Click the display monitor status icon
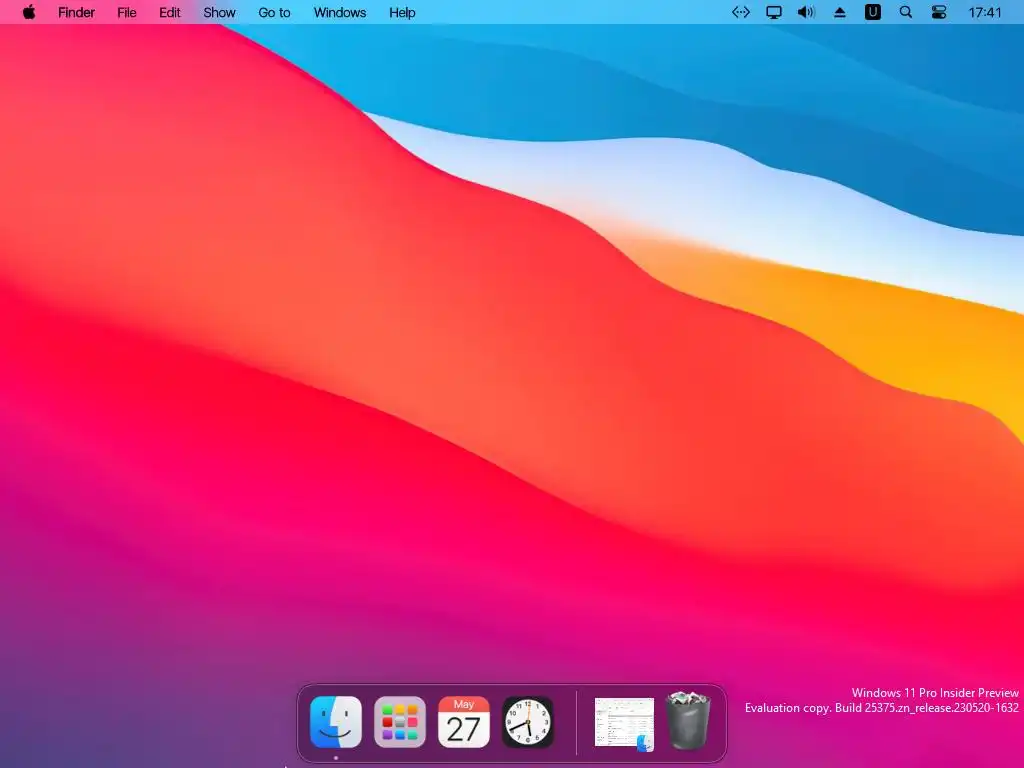Image resolution: width=1024 pixels, height=768 pixels. pyautogui.click(x=774, y=12)
